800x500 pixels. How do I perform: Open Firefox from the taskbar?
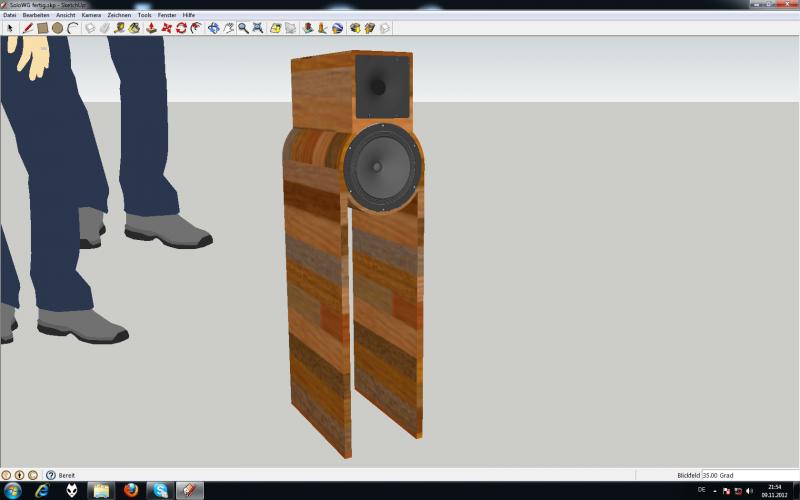click(130, 491)
